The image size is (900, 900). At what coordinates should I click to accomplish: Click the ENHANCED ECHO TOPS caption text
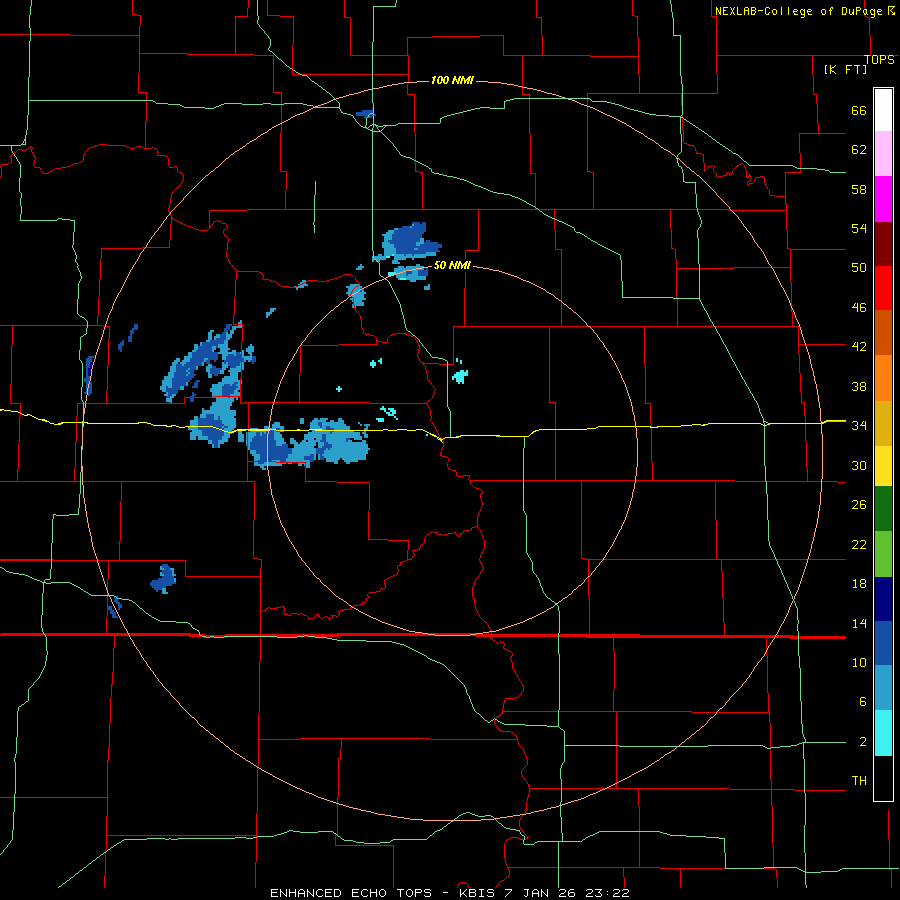(351, 893)
